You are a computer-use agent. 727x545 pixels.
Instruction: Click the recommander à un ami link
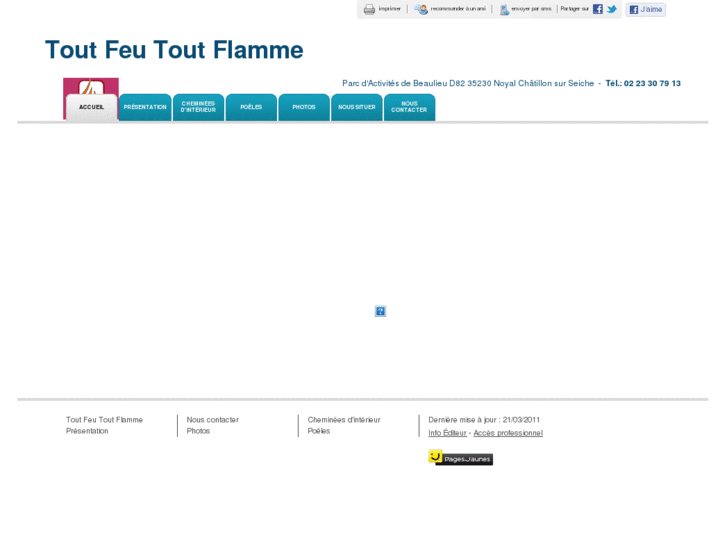click(x=458, y=9)
